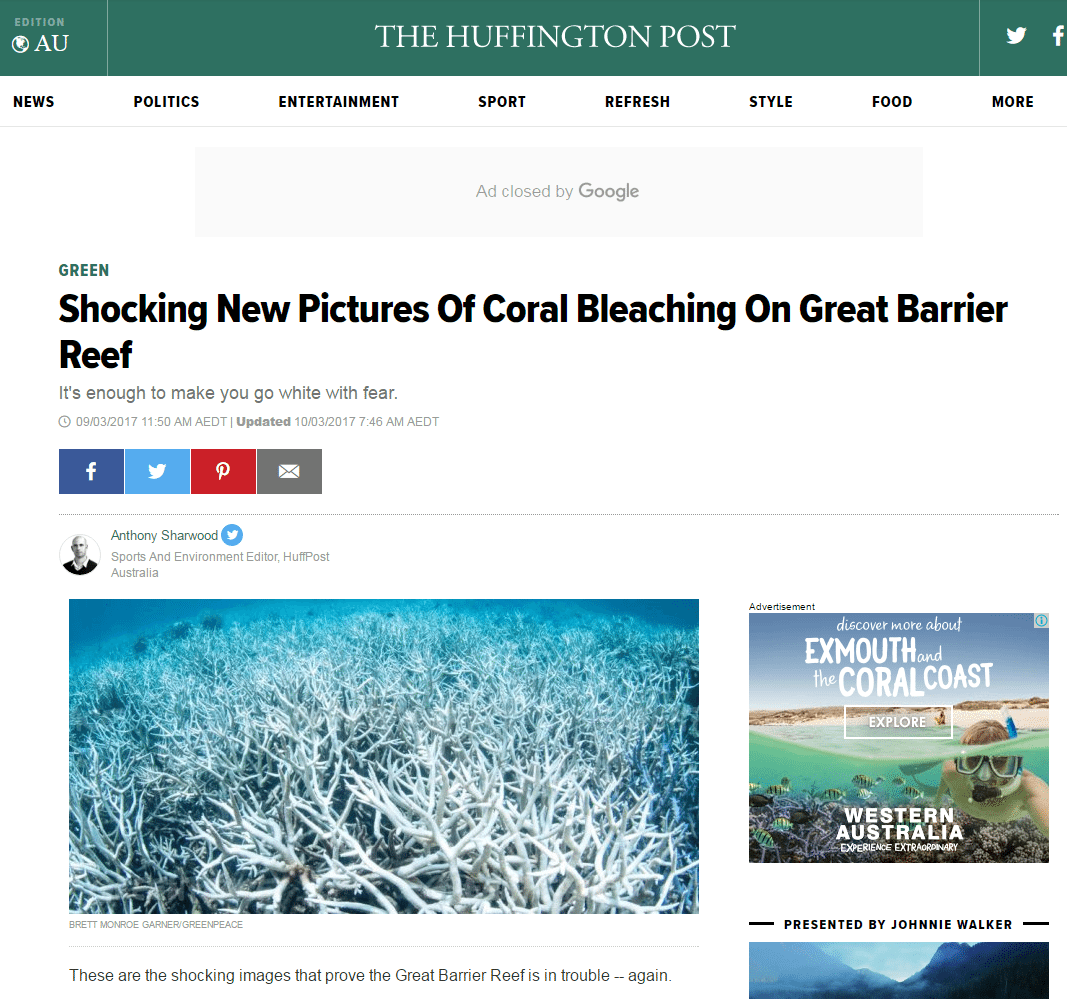Image resolution: width=1067 pixels, height=999 pixels.
Task: Open the FOOD section
Action: (x=891, y=101)
